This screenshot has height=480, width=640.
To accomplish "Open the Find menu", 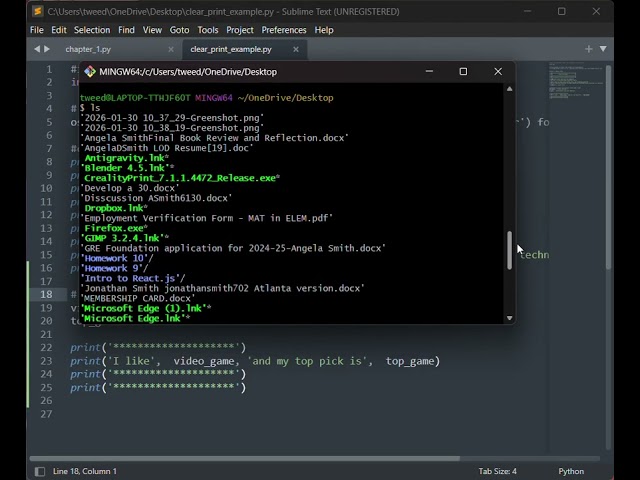I will click(x=126, y=30).
